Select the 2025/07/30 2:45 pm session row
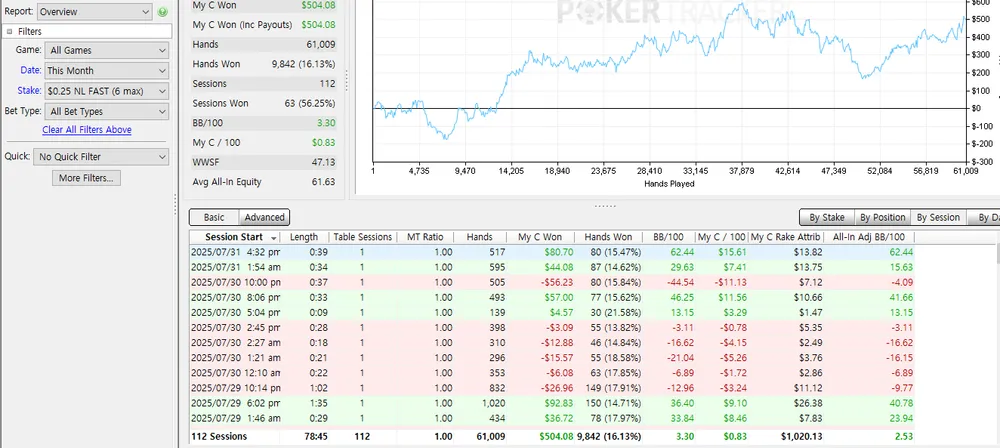Screen dimensions: 1000x448 (552, 327)
